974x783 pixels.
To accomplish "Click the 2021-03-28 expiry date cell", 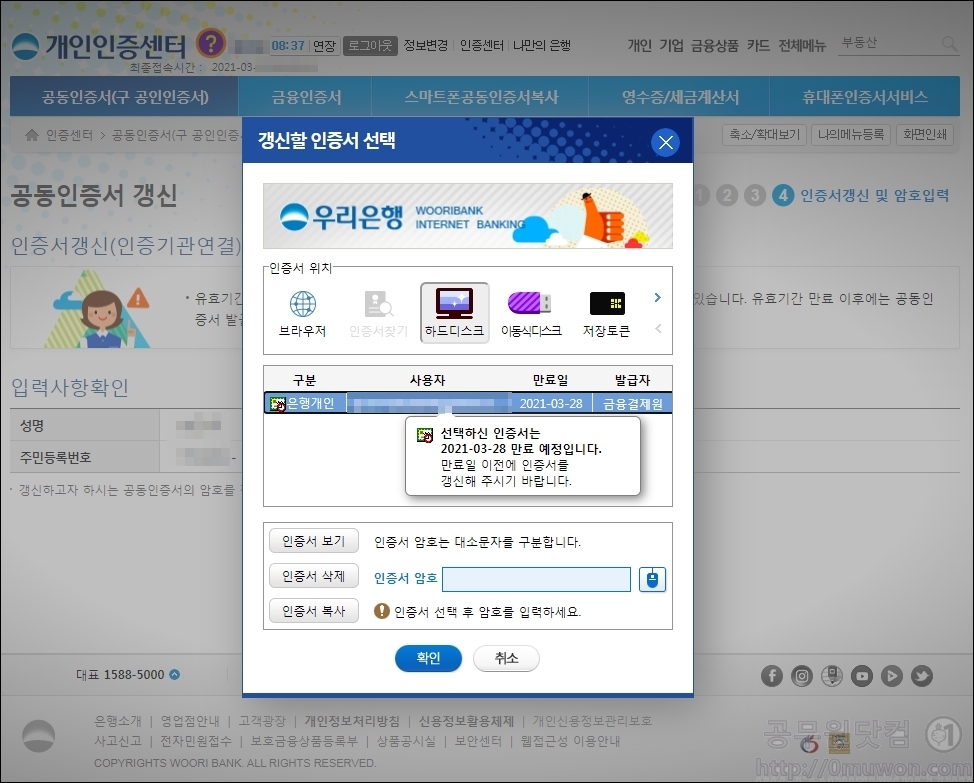I will coord(551,404).
